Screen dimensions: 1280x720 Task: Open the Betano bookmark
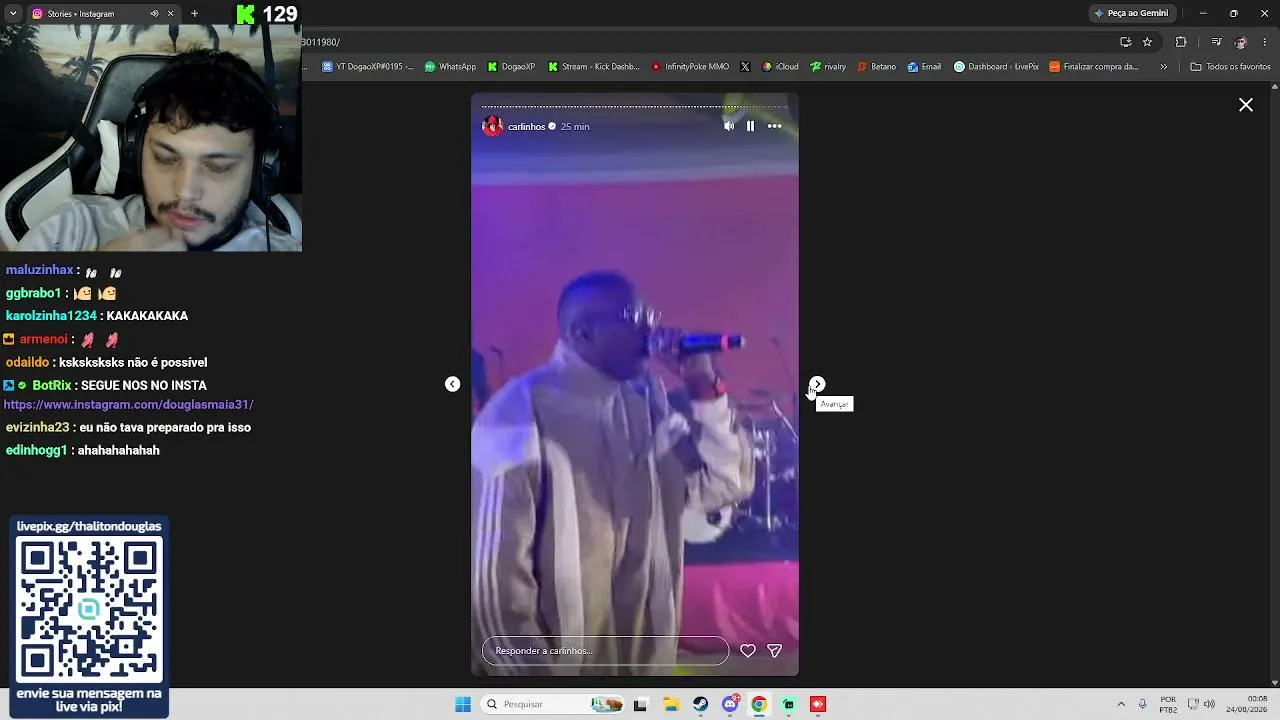[876, 67]
